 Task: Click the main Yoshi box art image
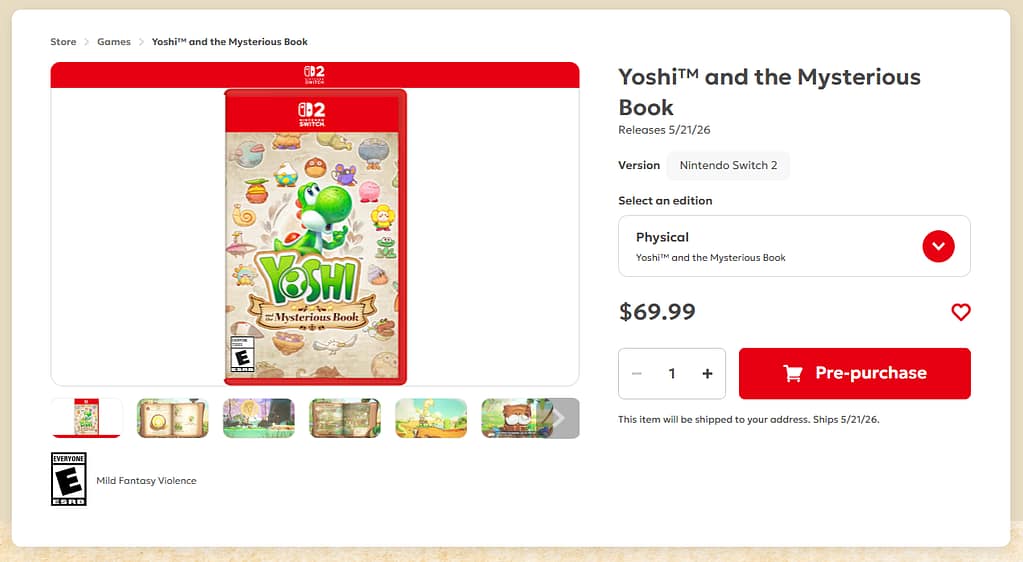[x=315, y=236]
